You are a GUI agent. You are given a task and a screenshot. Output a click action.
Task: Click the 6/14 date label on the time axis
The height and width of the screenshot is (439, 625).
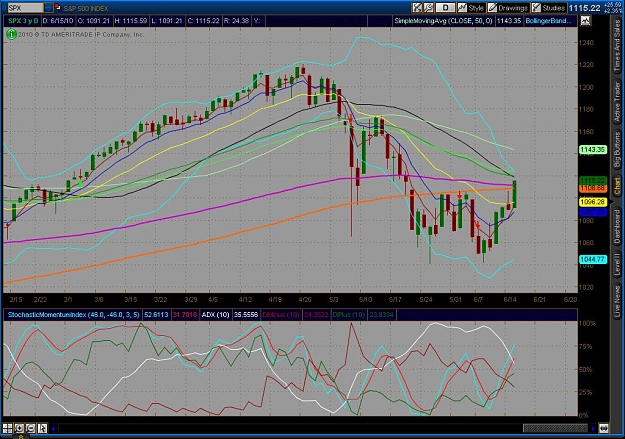(x=510, y=299)
